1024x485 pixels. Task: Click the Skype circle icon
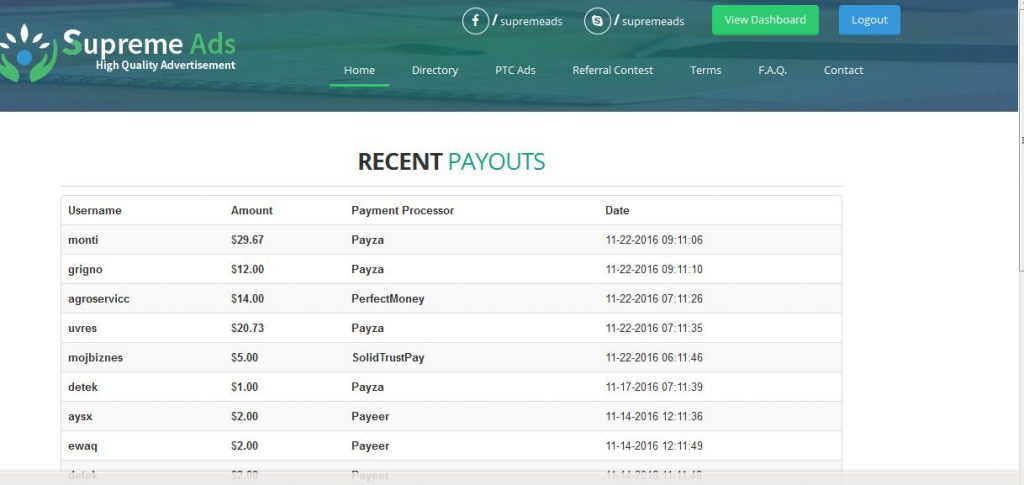coord(597,21)
